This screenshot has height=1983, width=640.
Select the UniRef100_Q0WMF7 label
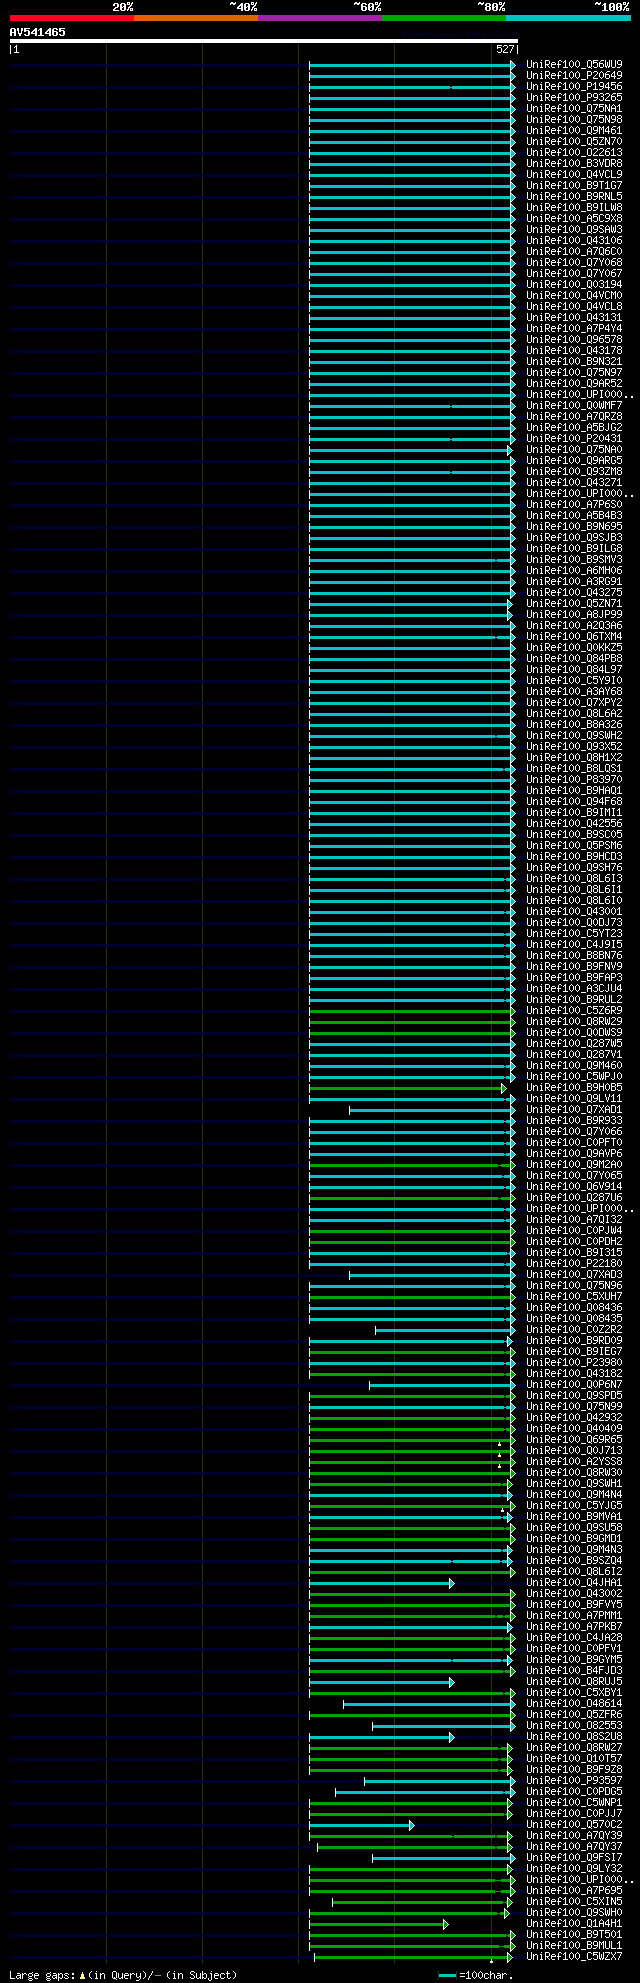pyautogui.click(x=574, y=405)
